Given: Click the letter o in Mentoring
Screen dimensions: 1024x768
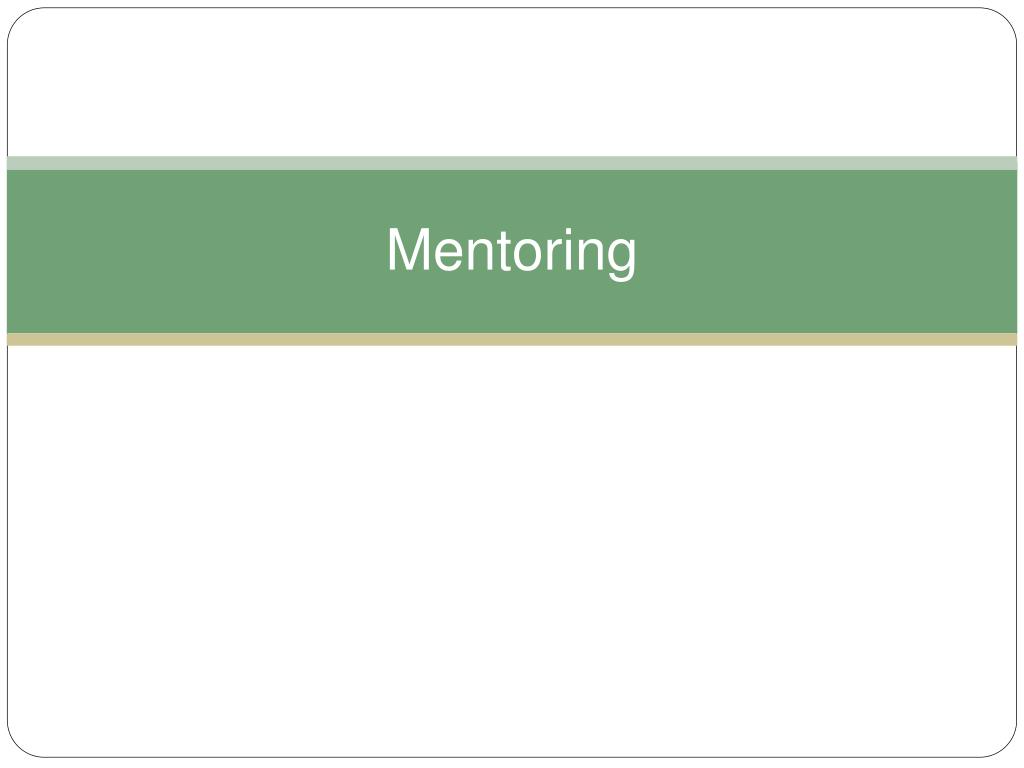Looking at the screenshot, I should pyautogui.click(x=528, y=255).
